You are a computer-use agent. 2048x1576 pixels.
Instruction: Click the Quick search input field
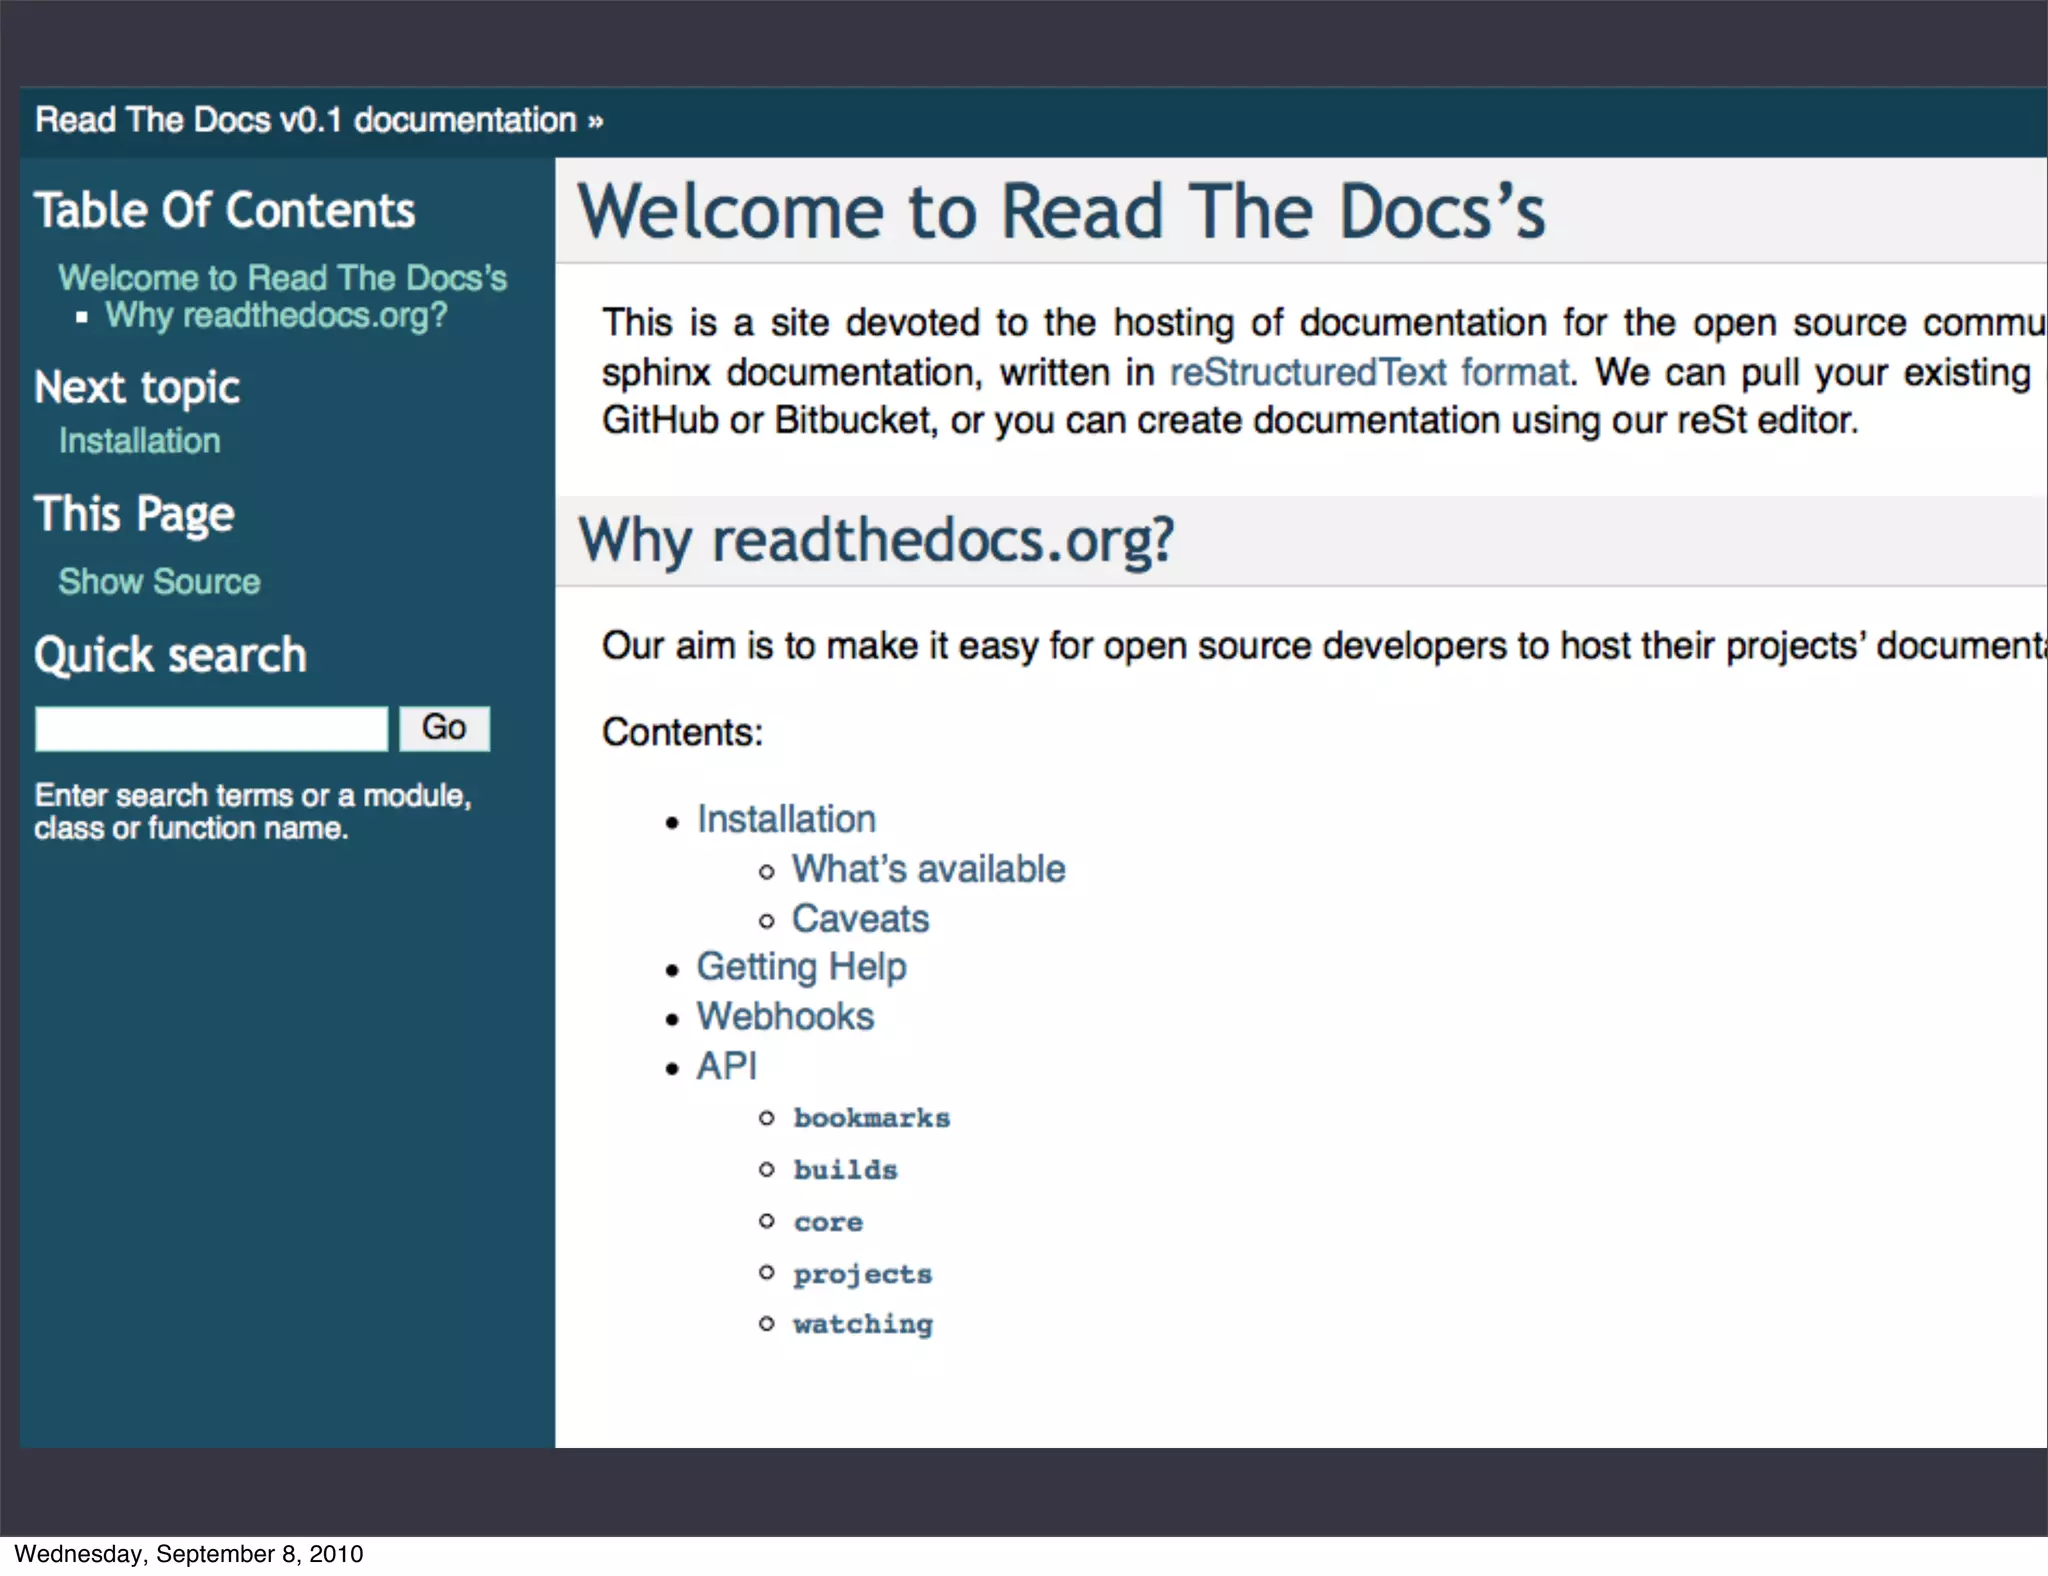coord(211,729)
